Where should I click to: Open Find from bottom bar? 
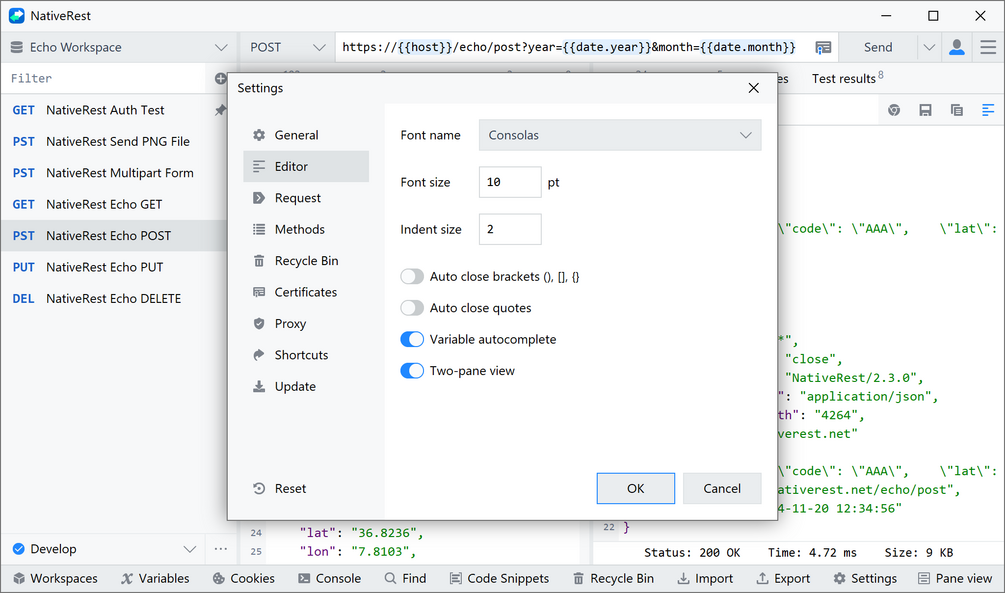[x=405, y=579]
